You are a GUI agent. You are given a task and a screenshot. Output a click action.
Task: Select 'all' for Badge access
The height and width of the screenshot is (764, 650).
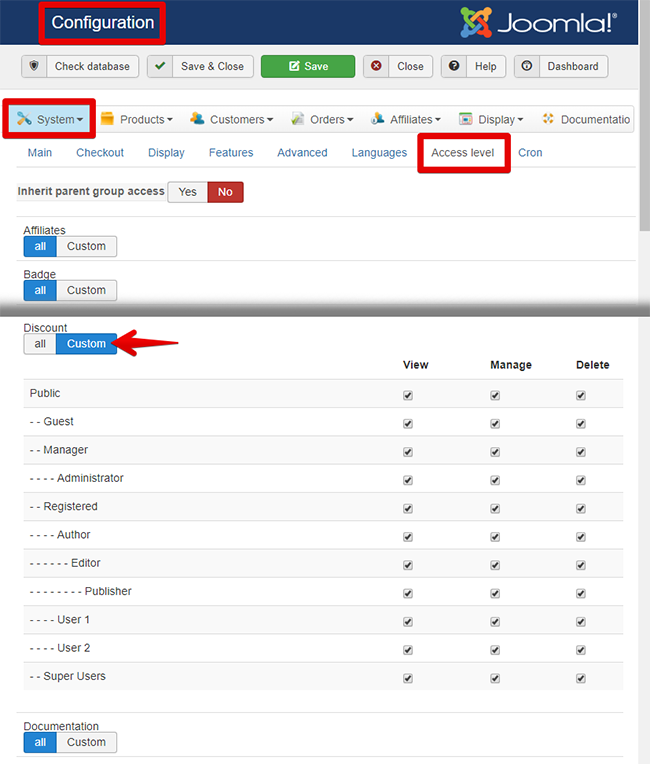pos(40,290)
